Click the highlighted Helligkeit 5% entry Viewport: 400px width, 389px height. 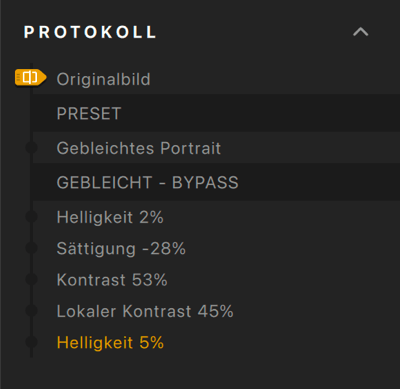110,342
